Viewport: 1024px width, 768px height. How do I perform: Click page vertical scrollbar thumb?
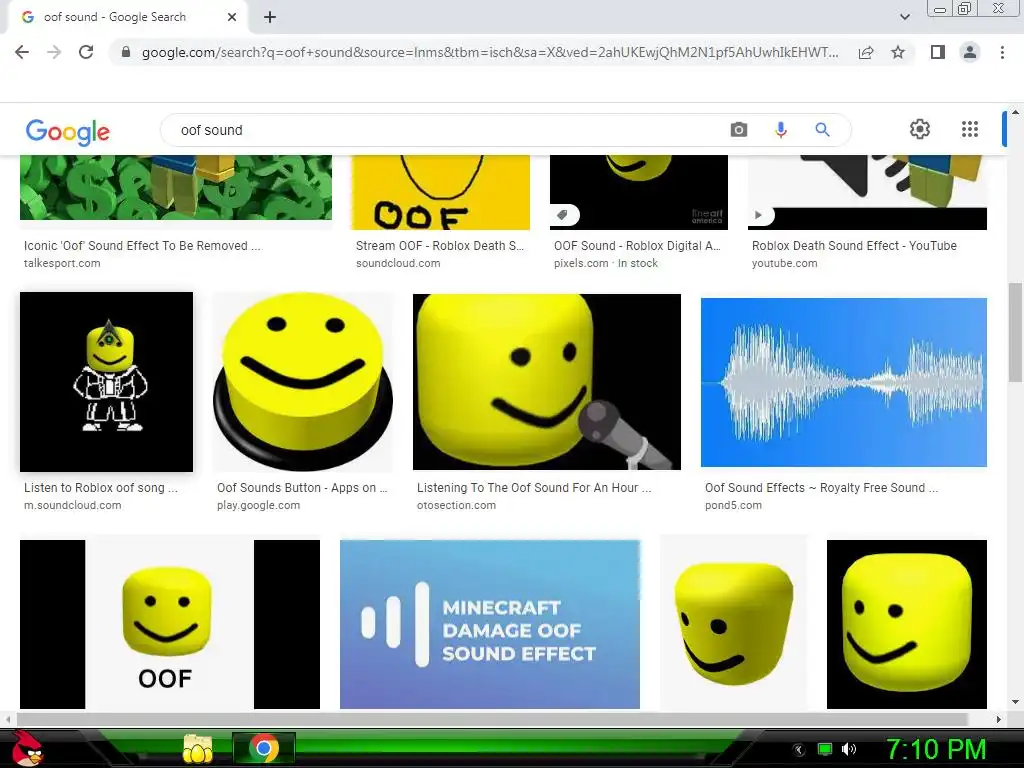(1016, 332)
